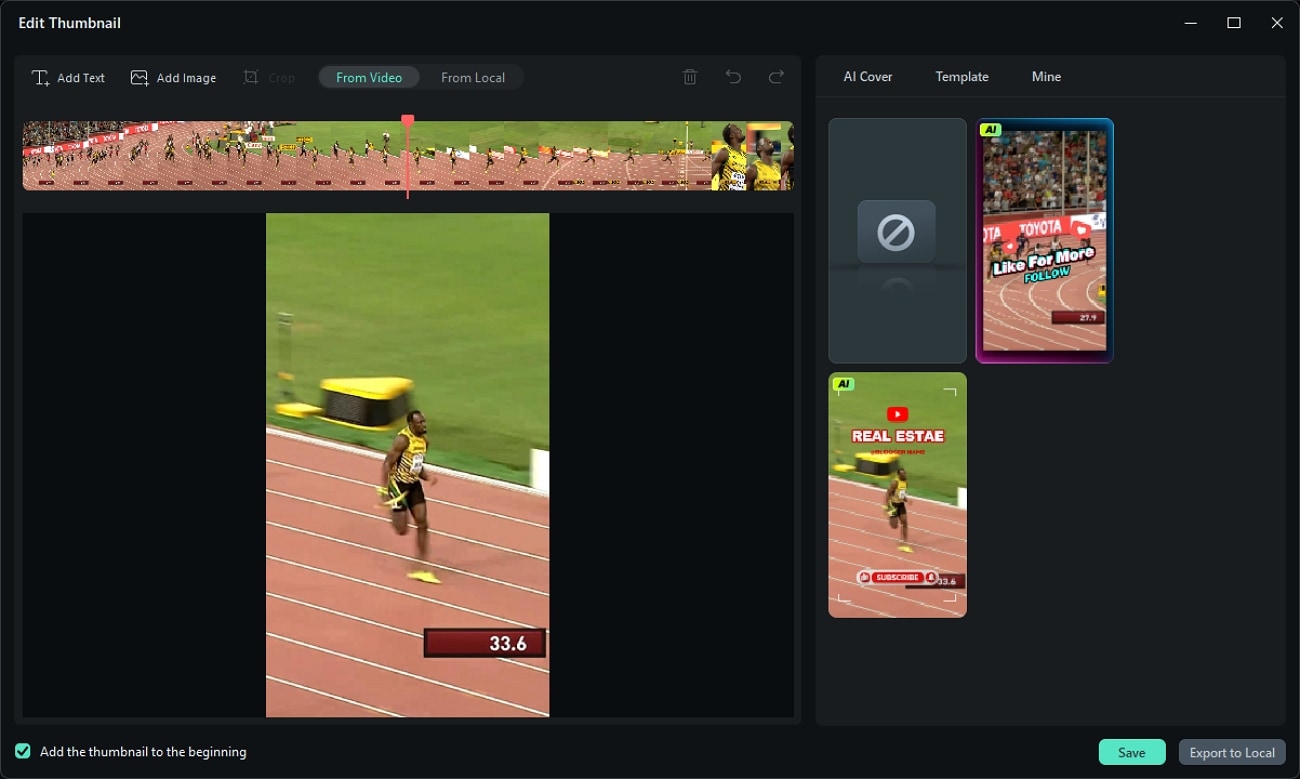Image resolution: width=1300 pixels, height=779 pixels.
Task: Delete selected element with trash icon
Action: (690, 77)
